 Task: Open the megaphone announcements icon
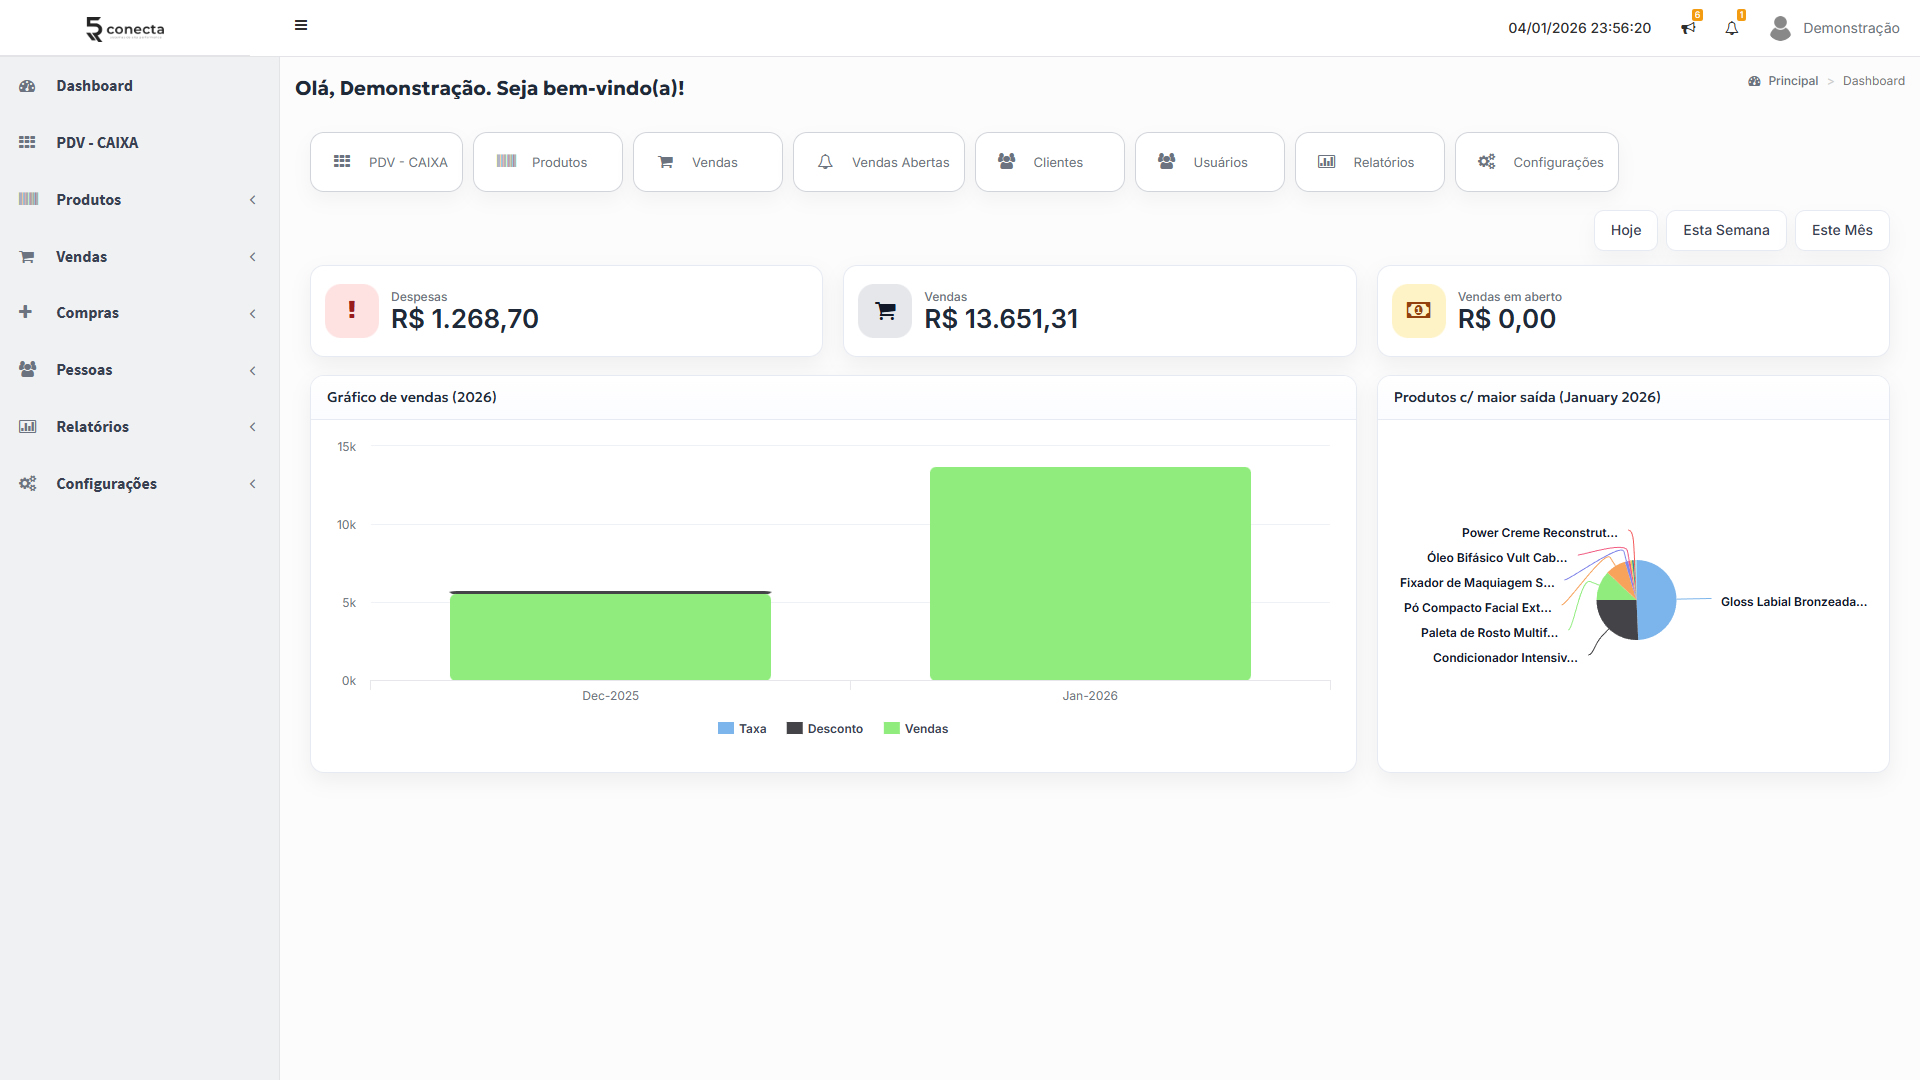[x=1688, y=28]
